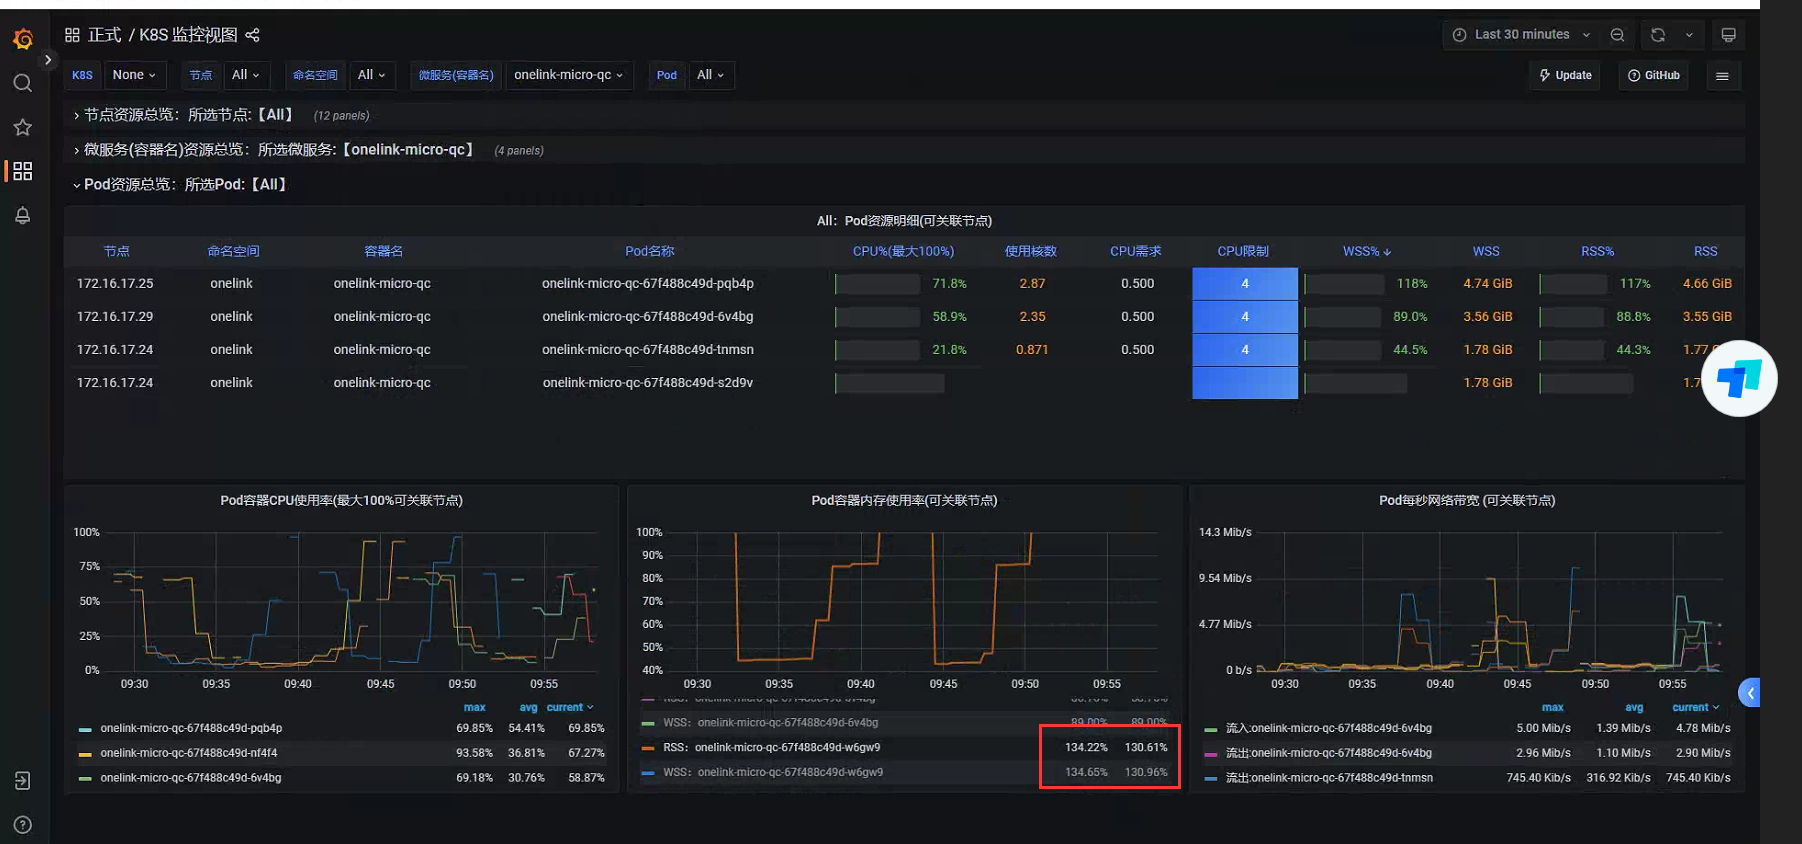Share dashboard via share icon
The image size is (1802, 844).
click(253, 35)
